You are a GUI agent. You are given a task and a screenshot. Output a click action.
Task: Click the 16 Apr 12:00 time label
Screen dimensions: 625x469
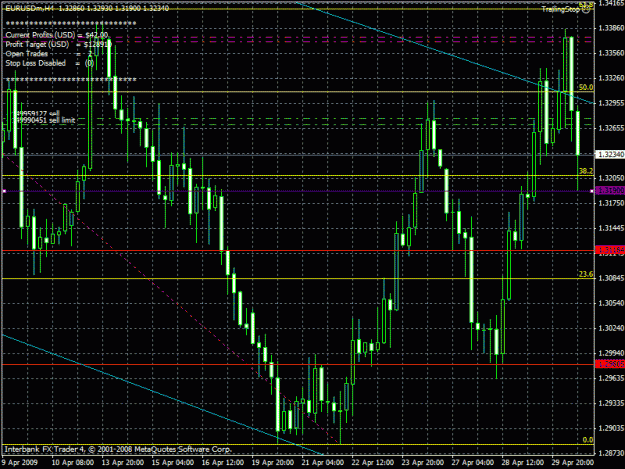click(x=222, y=463)
